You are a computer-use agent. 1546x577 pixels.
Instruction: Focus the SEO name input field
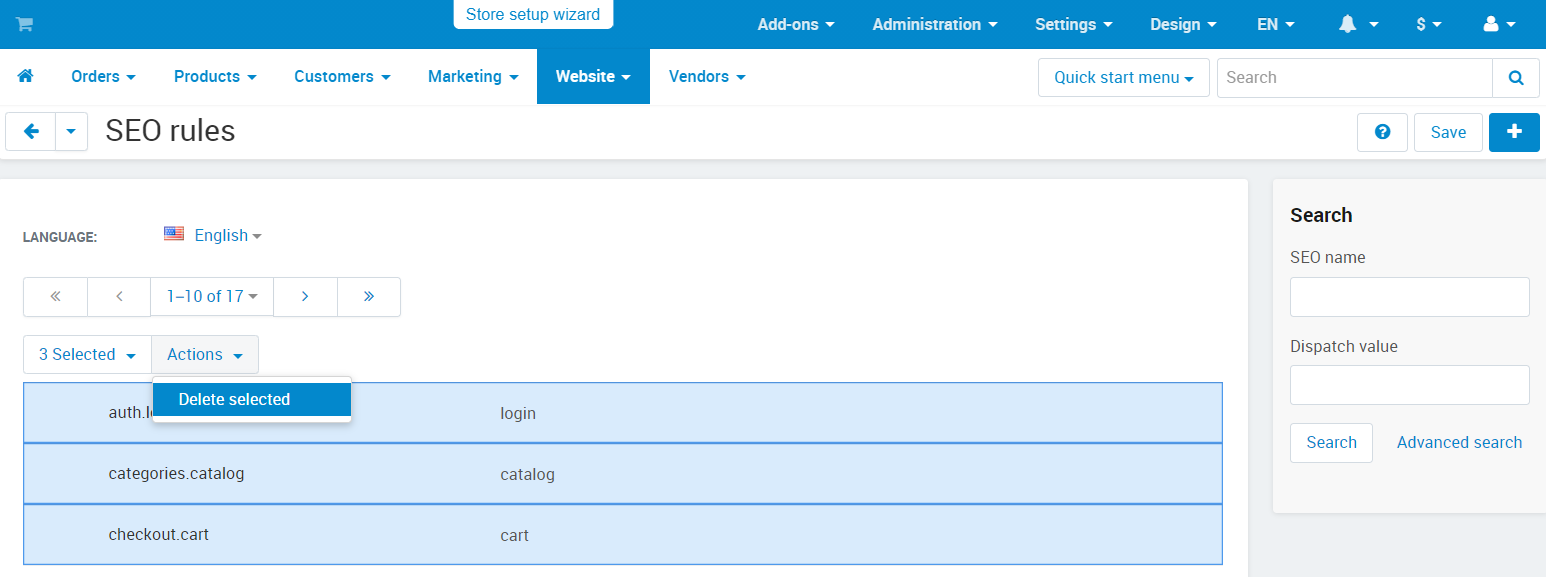pyautogui.click(x=1409, y=297)
